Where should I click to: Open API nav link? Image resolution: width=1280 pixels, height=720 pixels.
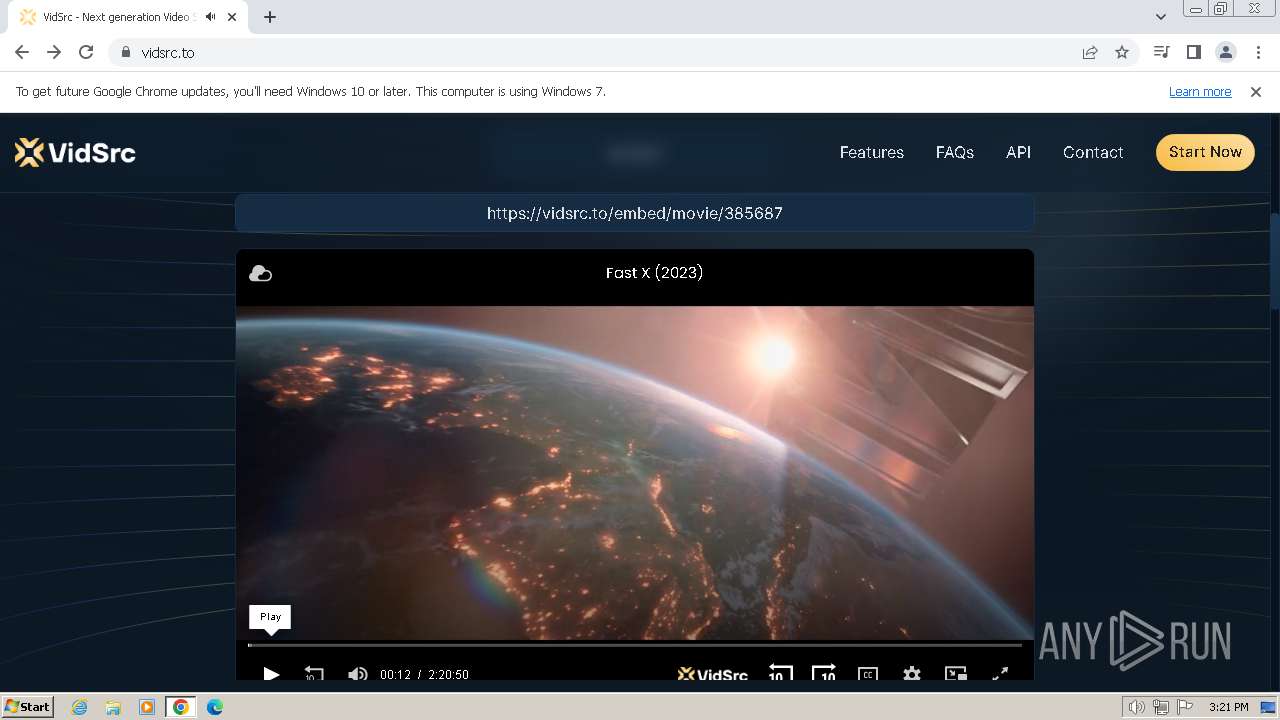1018,152
